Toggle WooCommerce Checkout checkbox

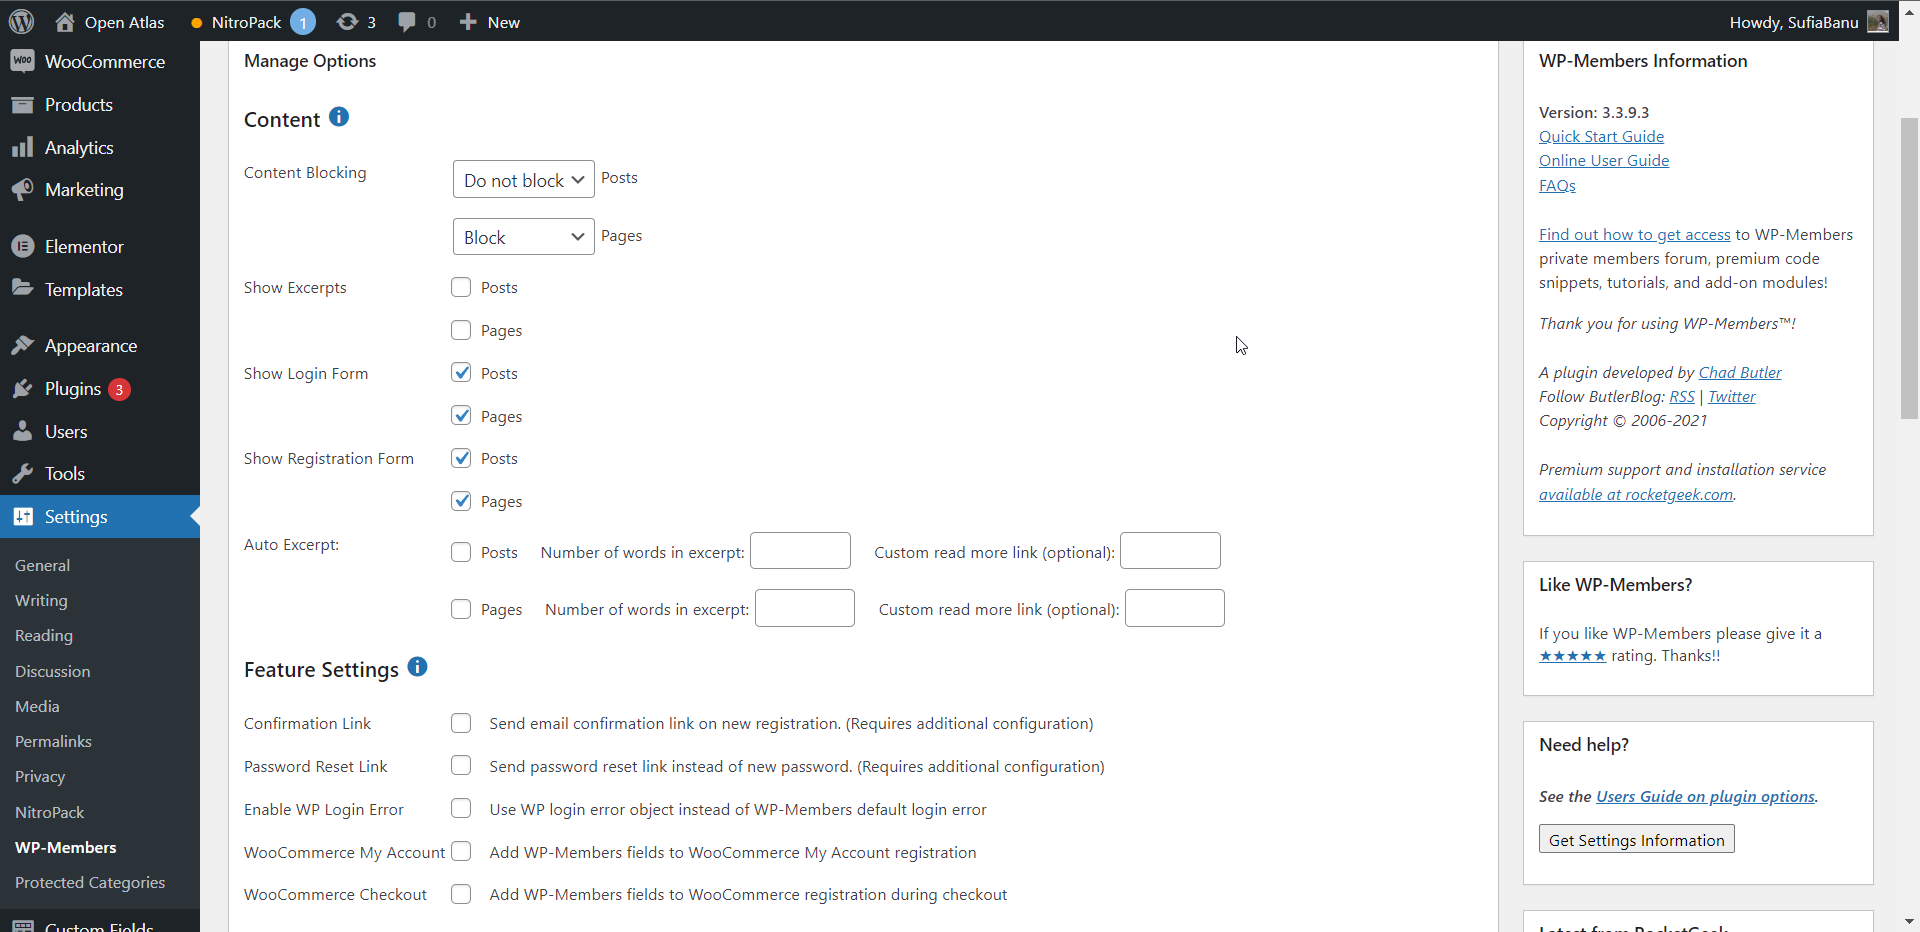(x=461, y=894)
